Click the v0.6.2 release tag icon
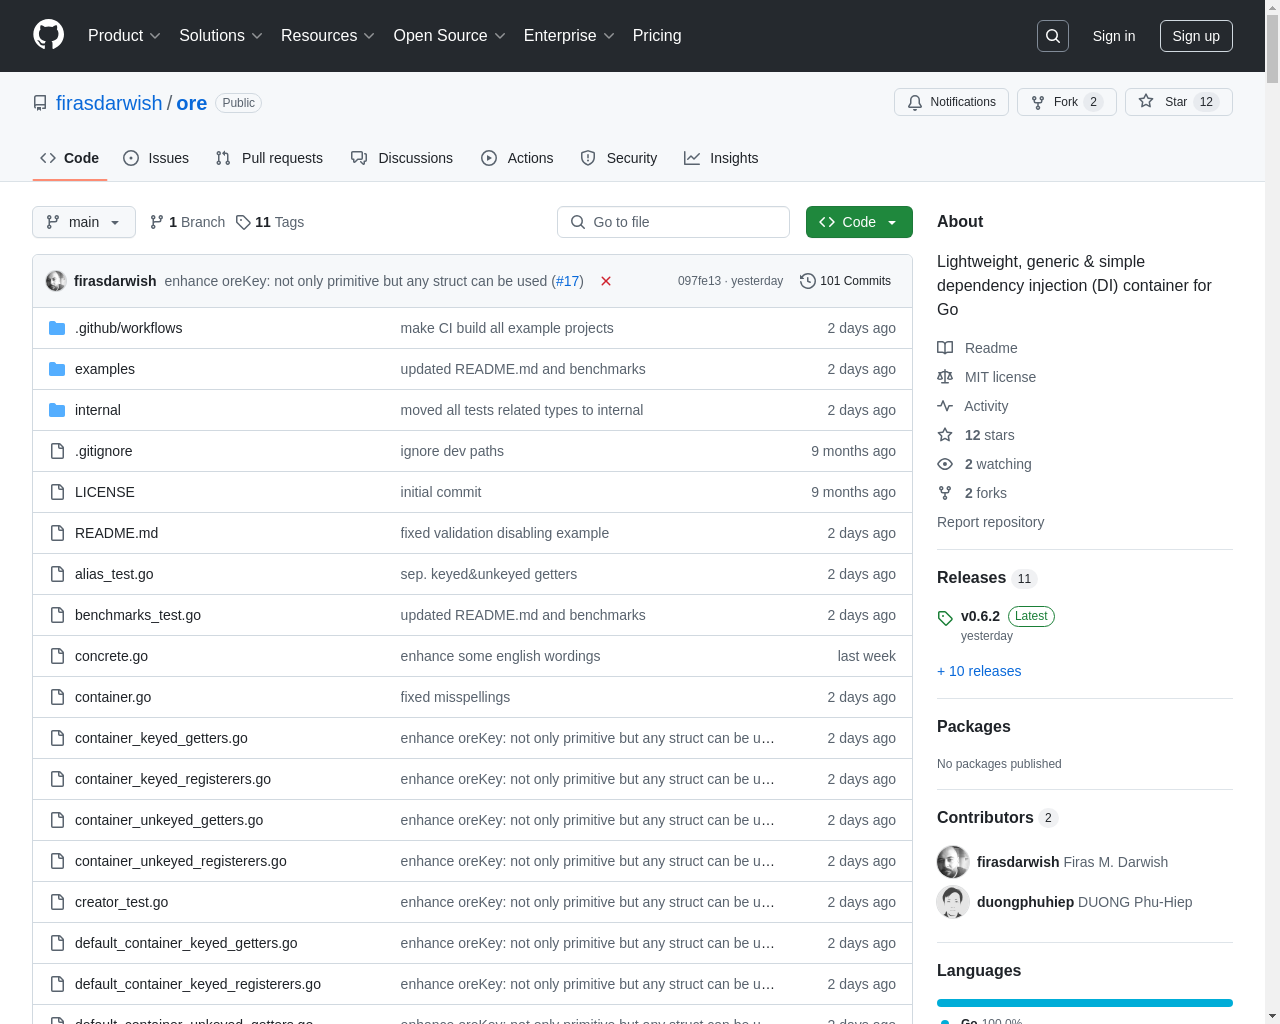Screen dimensions: 1280x1024 tap(945, 618)
